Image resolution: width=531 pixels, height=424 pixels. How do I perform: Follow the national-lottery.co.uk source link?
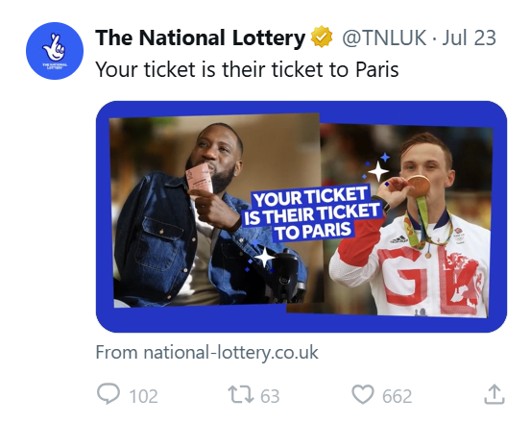pyautogui.click(x=207, y=352)
